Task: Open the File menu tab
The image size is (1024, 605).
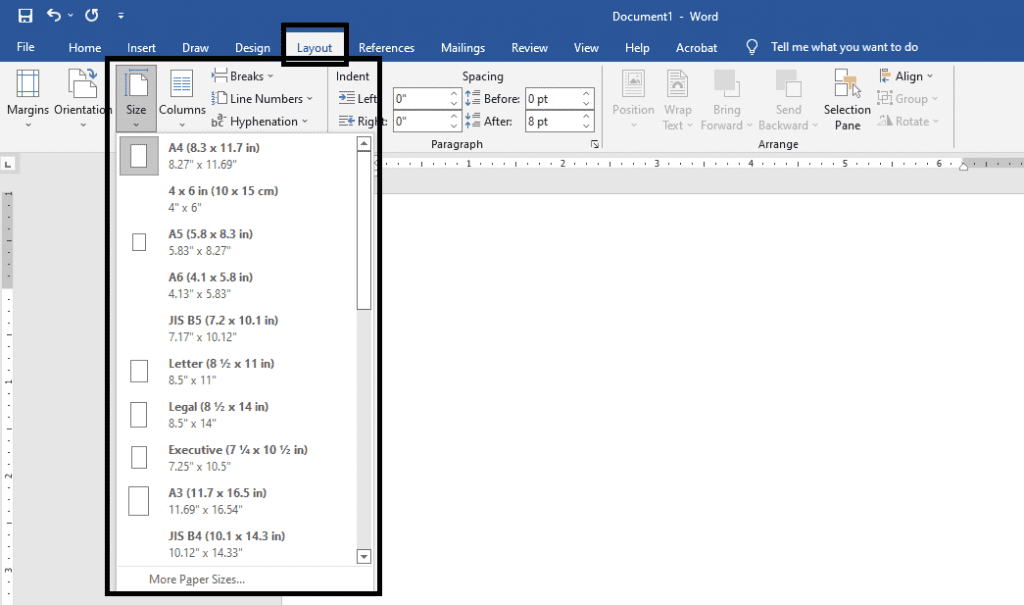Action: pyautogui.click(x=25, y=47)
